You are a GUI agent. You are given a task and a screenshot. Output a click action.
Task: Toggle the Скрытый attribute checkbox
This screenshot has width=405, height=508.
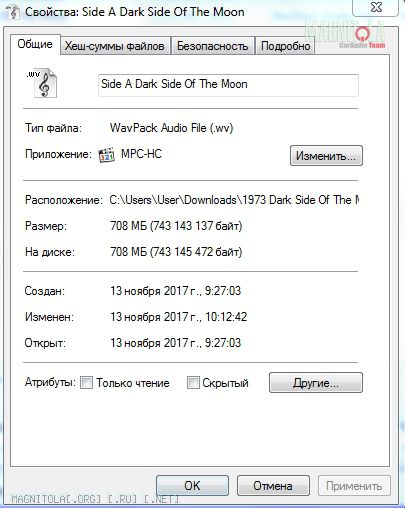click(193, 382)
